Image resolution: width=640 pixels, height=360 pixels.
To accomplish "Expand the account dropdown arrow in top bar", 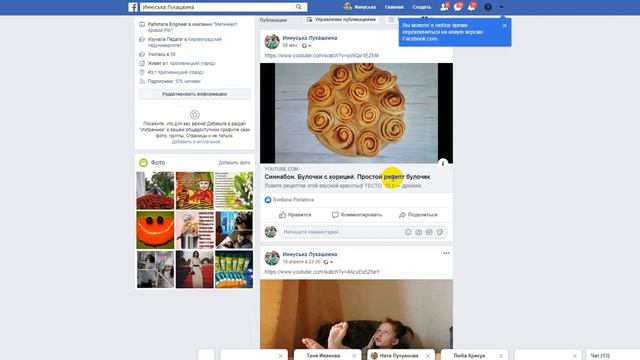I will pos(502,7).
